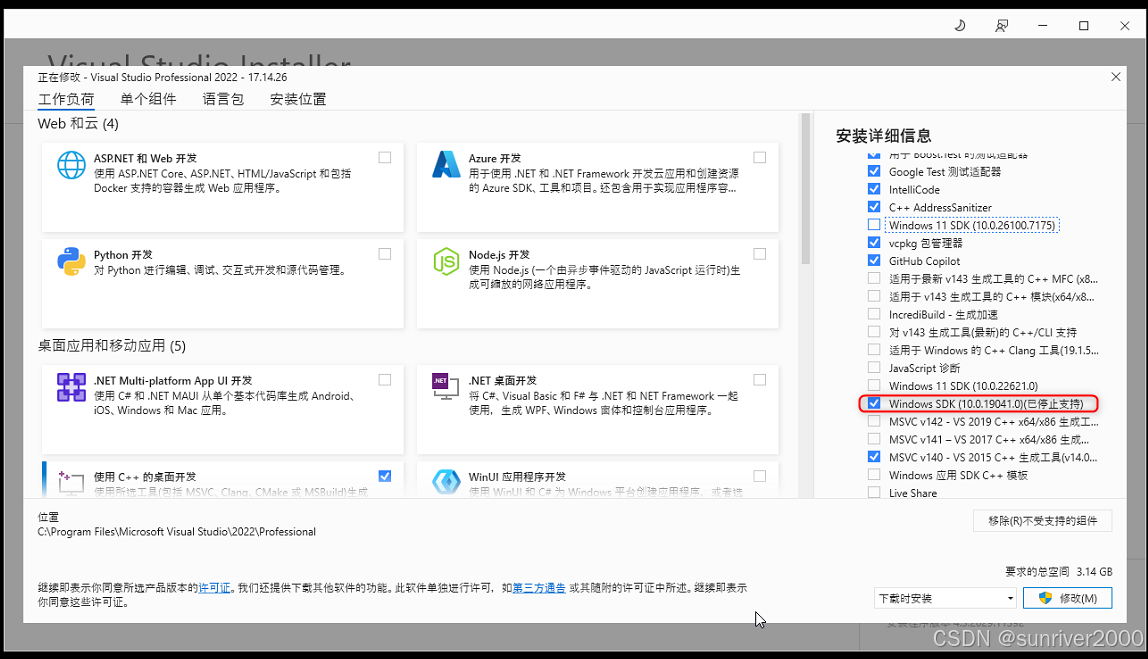Uncheck Windows SDK (10.0.19041.0)

(x=874, y=403)
